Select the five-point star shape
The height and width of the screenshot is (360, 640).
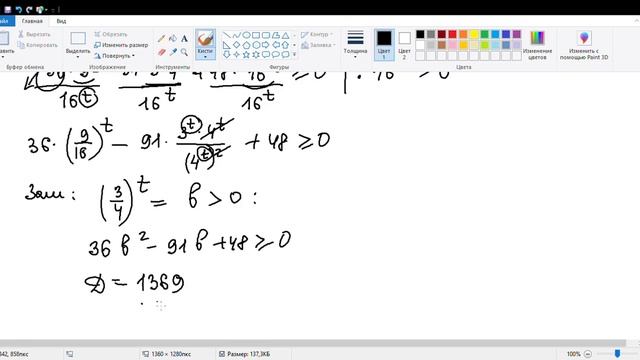(246, 54)
